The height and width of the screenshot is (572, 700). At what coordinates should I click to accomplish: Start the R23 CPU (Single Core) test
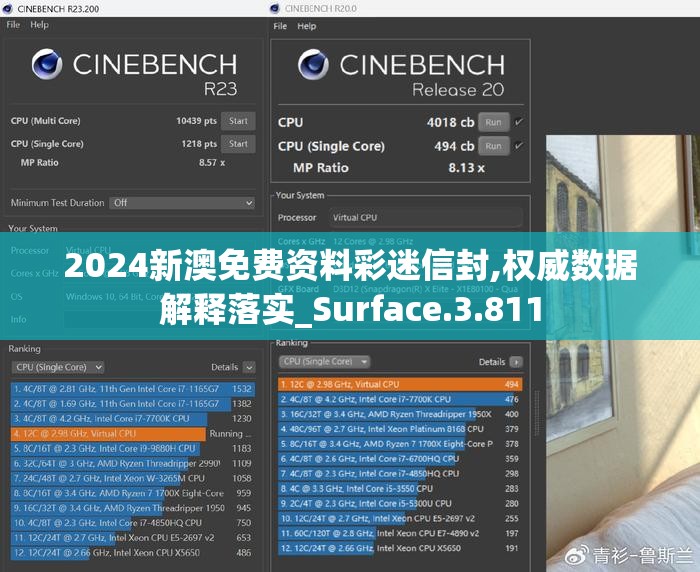pos(238,144)
